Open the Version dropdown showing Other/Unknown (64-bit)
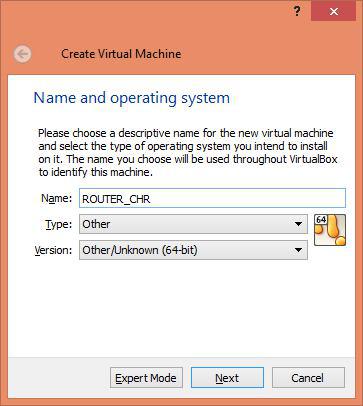363x406 pixels. pyautogui.click(x=193, y=250)
